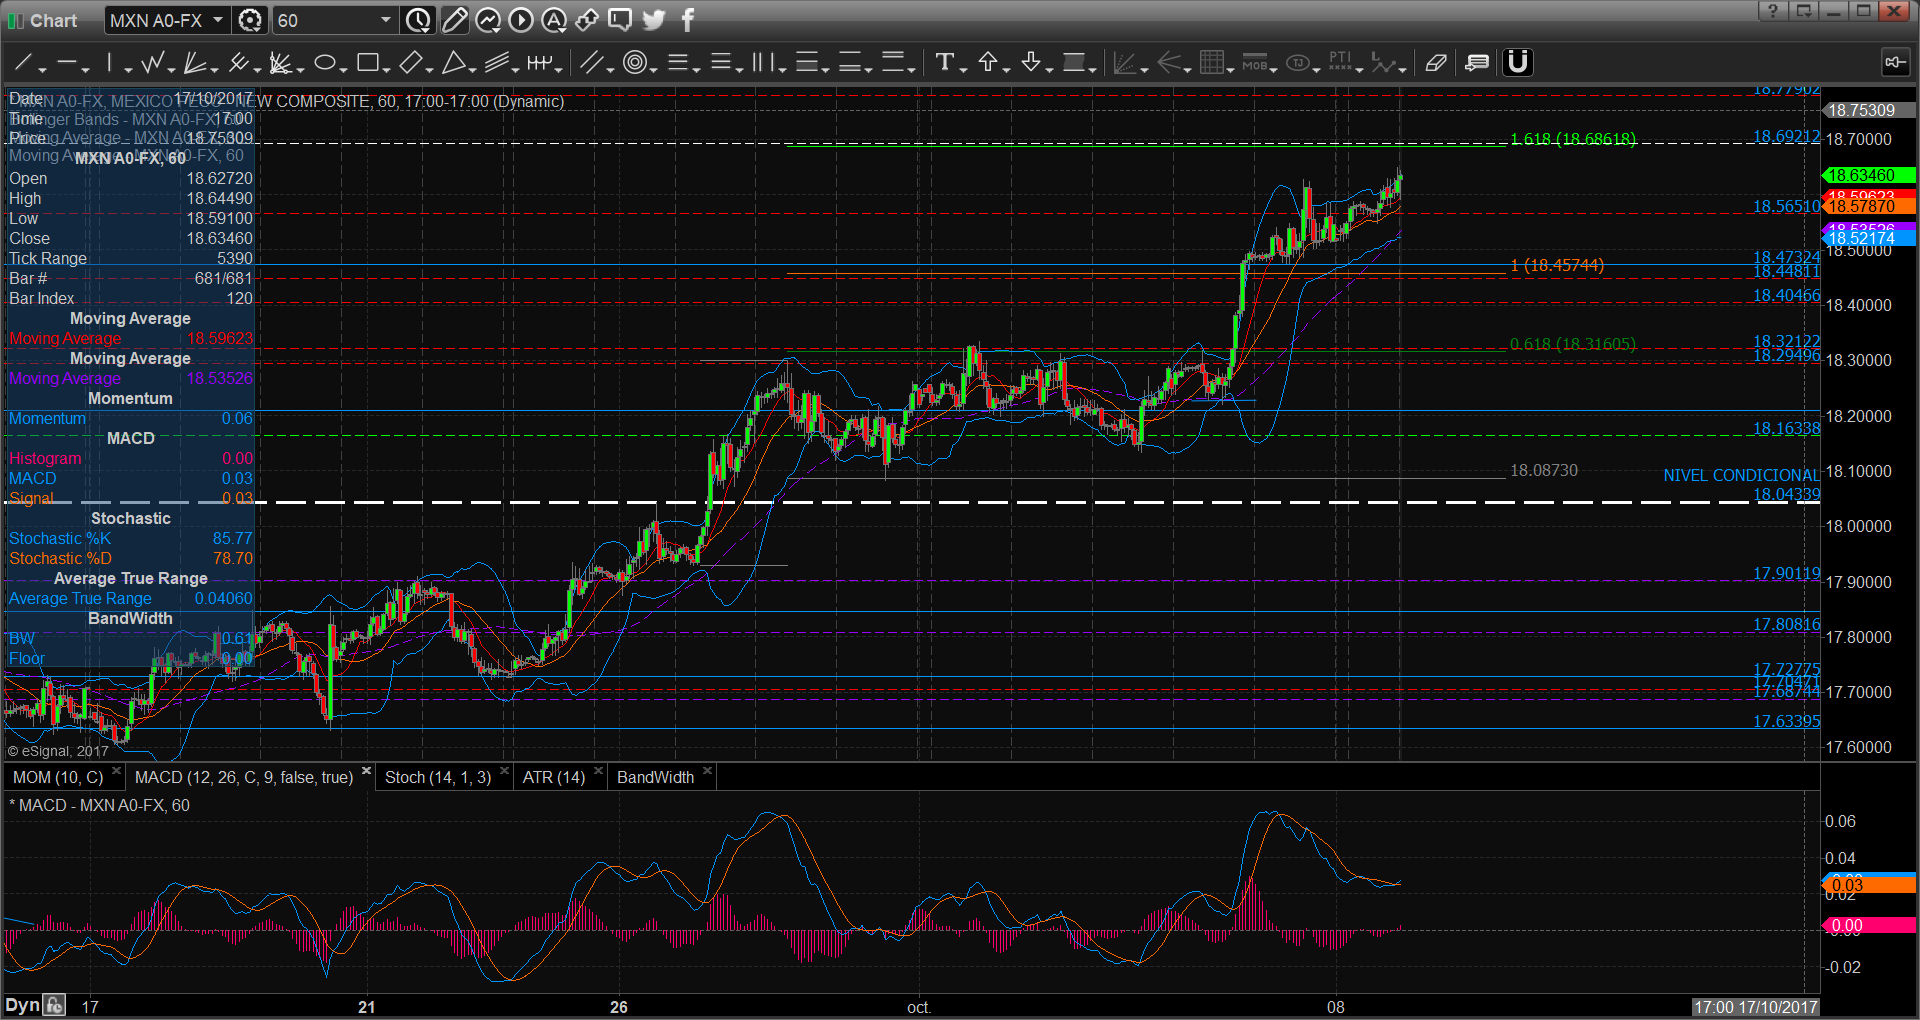
Task: Share the chart via Twitter icon
Action: point(654,20)
